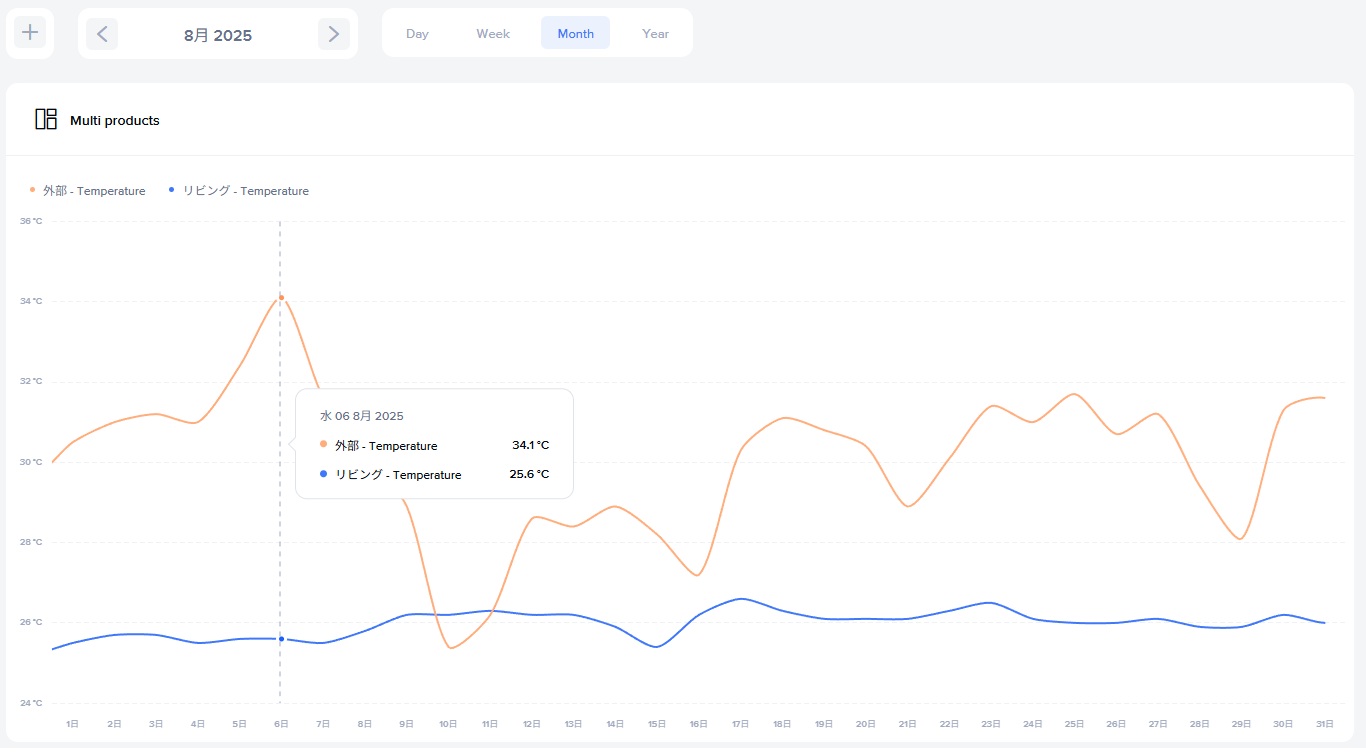Switch to Day view
Screen dimensions: 1366x756
[417, 34]
